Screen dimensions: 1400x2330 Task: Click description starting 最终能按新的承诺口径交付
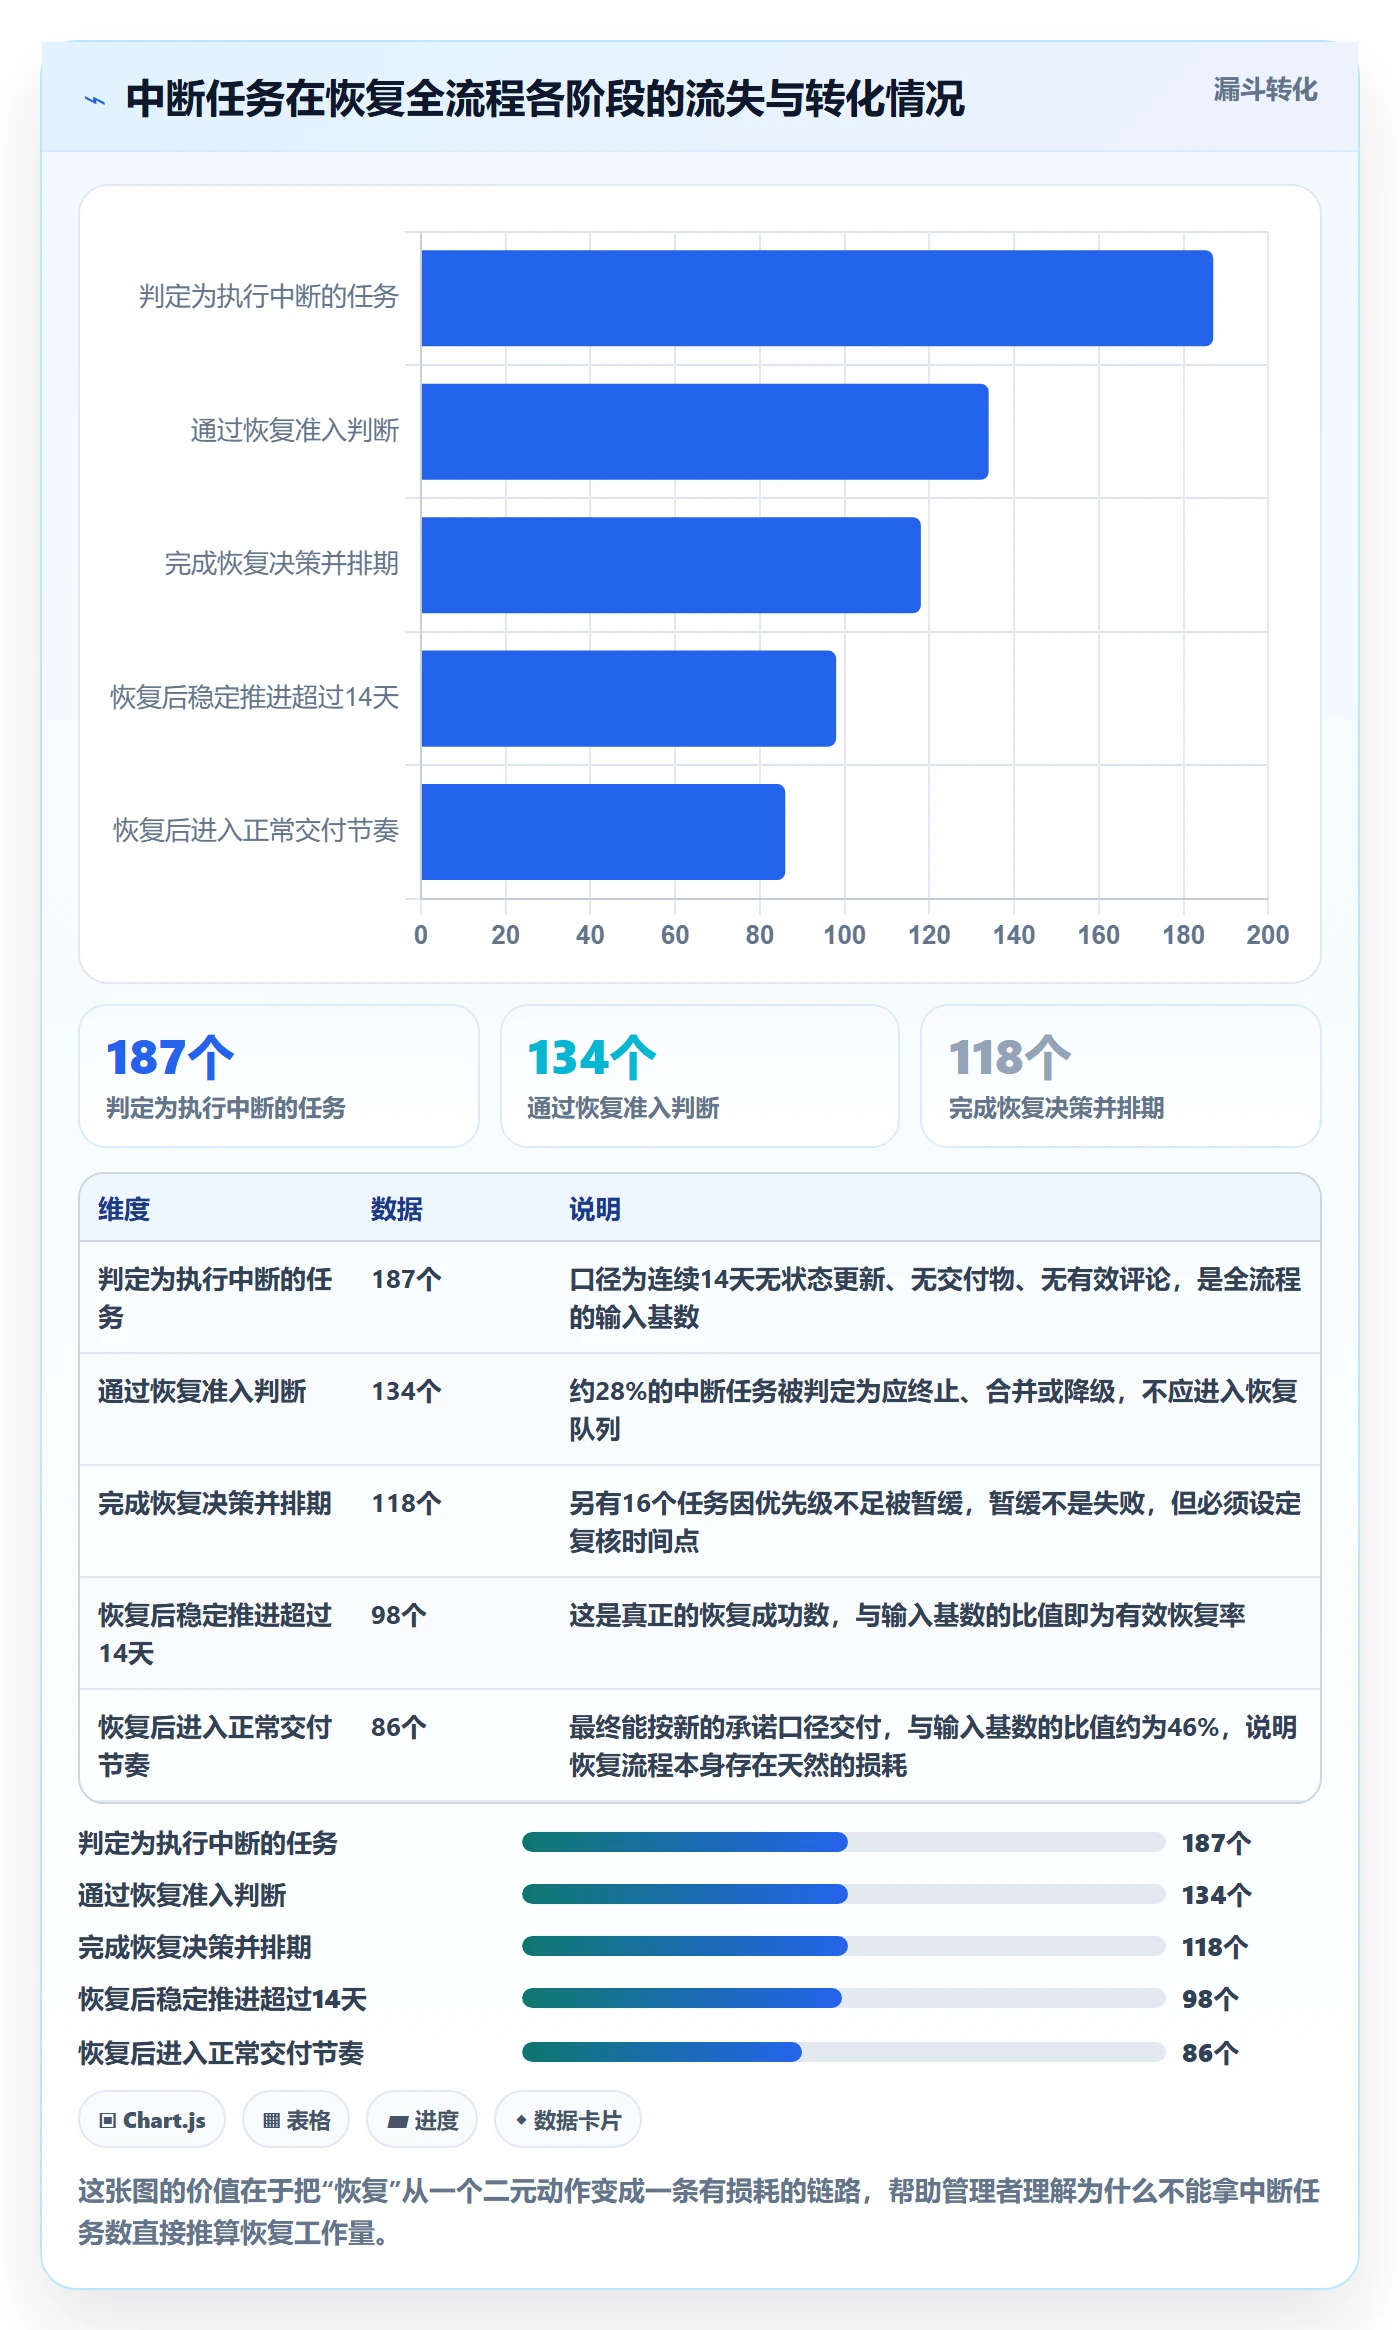tap(934, 1746)
